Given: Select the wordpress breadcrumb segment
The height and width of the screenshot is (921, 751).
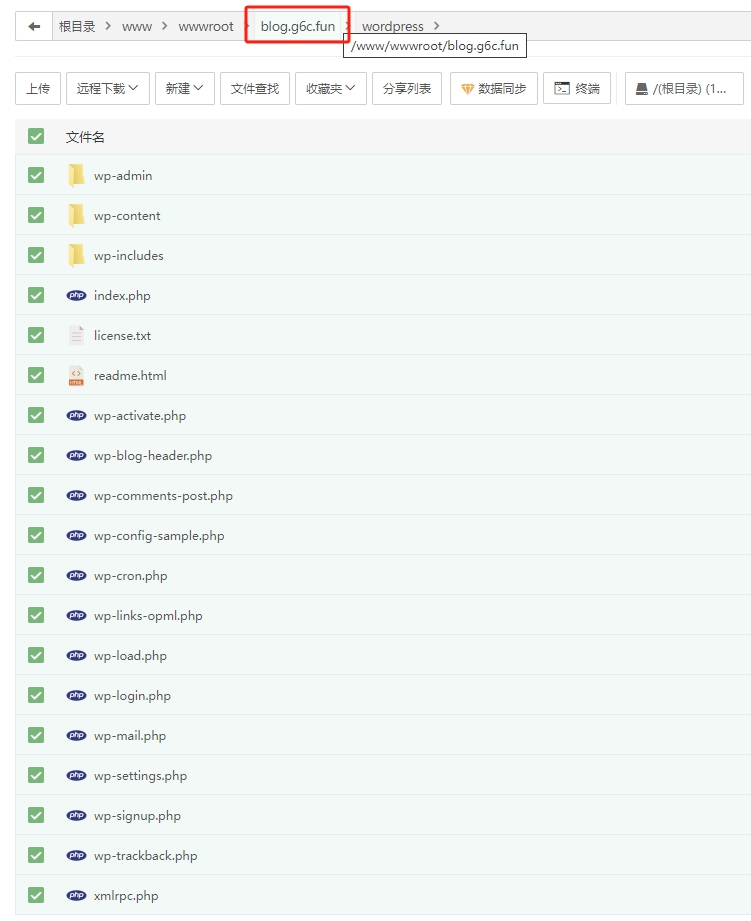Looking at the screenshot, I should (x=392, y=27).
